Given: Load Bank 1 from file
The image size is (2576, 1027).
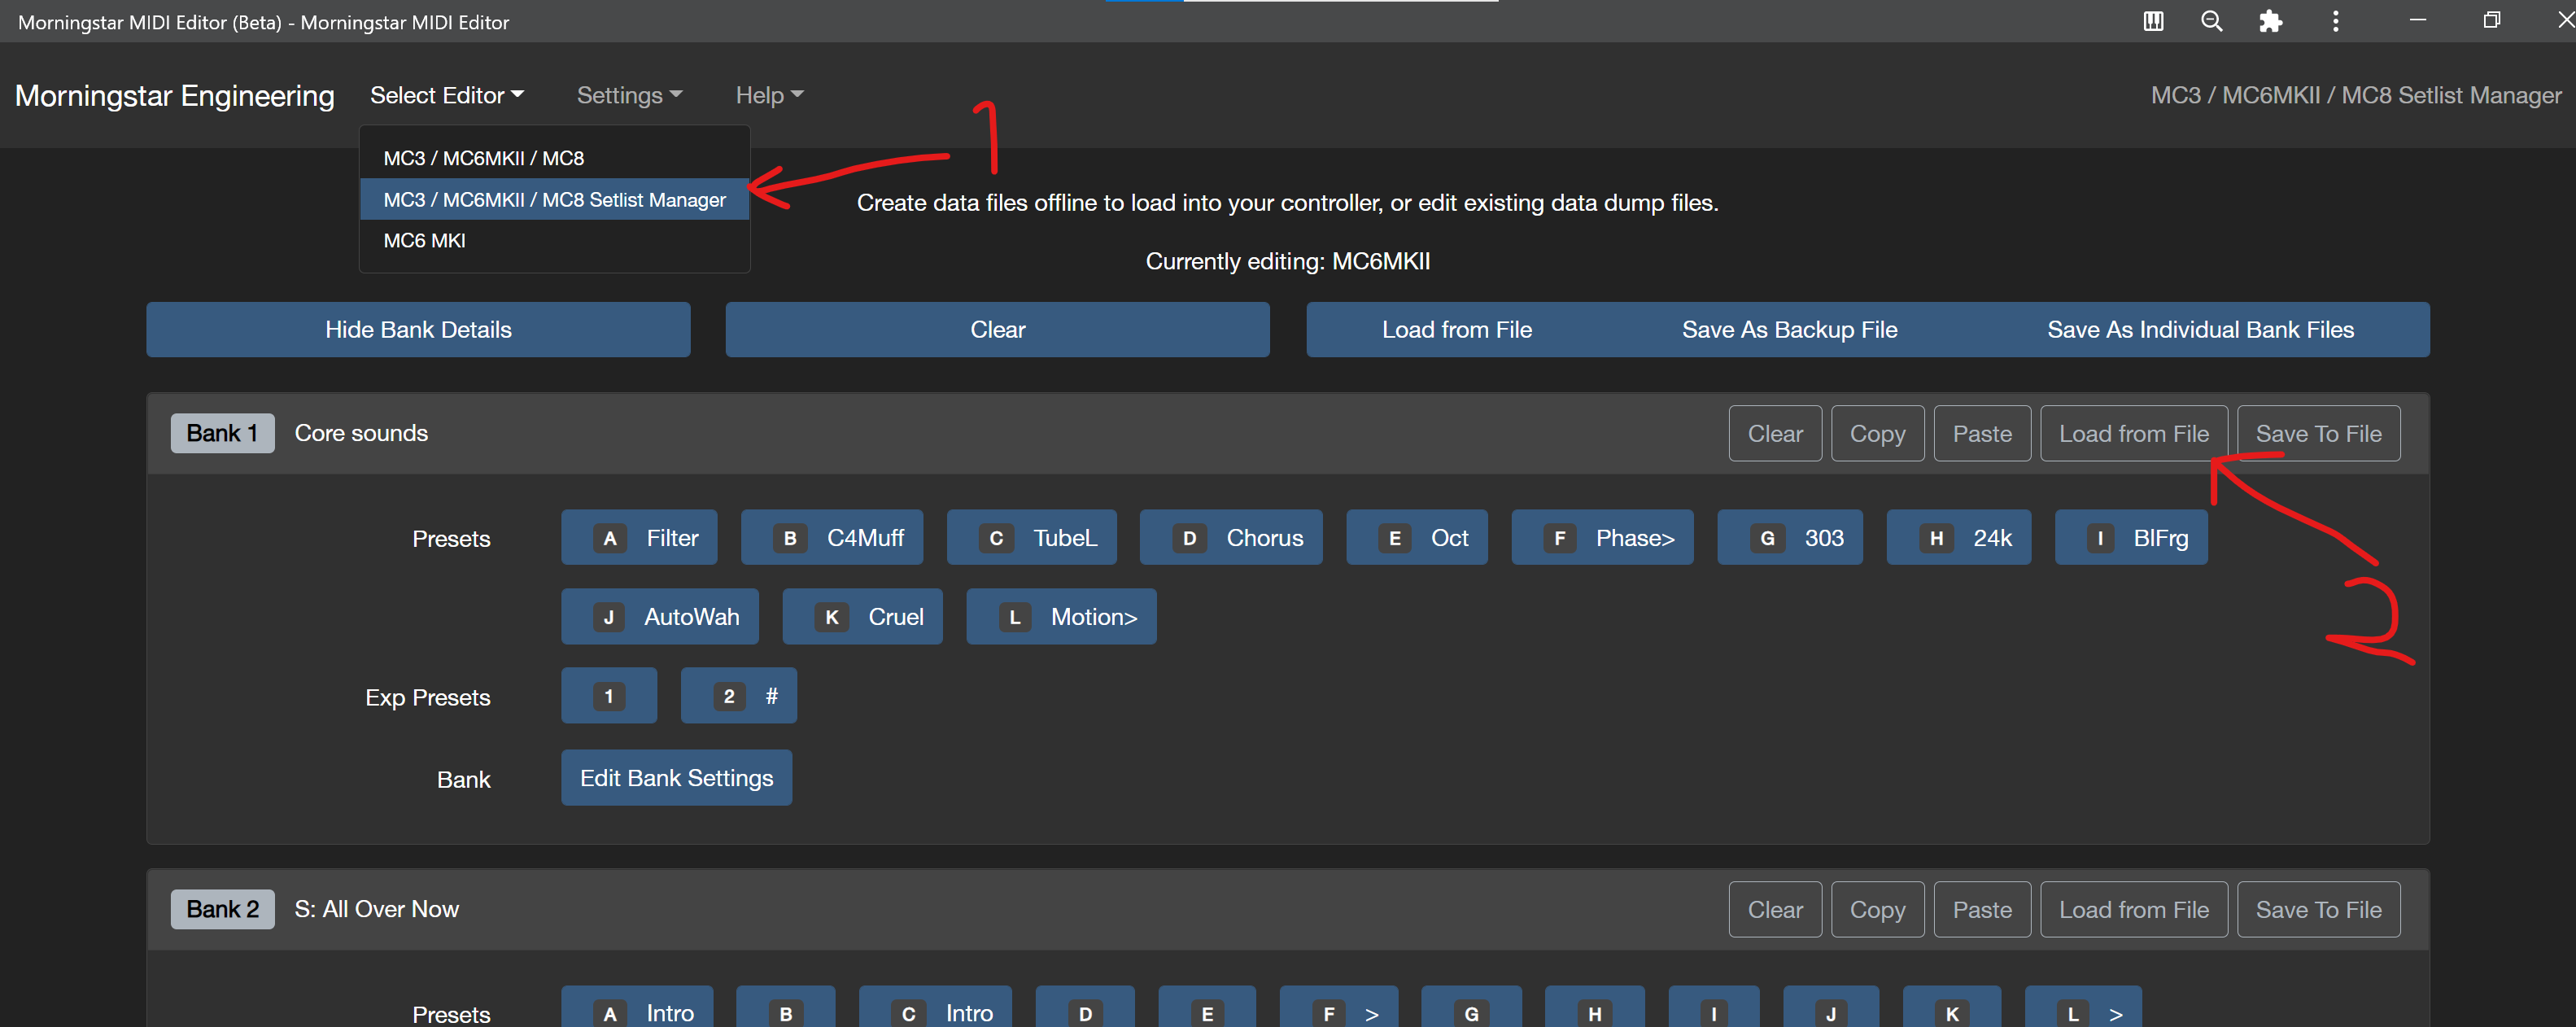Looking at the screenshot, I should tap(2133, 433).
